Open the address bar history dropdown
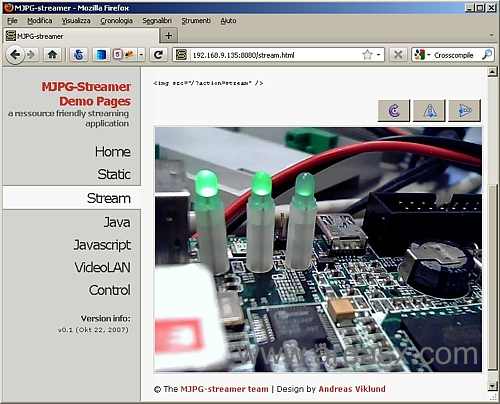The height and width of the screenshot is (404, 500). pyautogui.click(x=379, y=55)
